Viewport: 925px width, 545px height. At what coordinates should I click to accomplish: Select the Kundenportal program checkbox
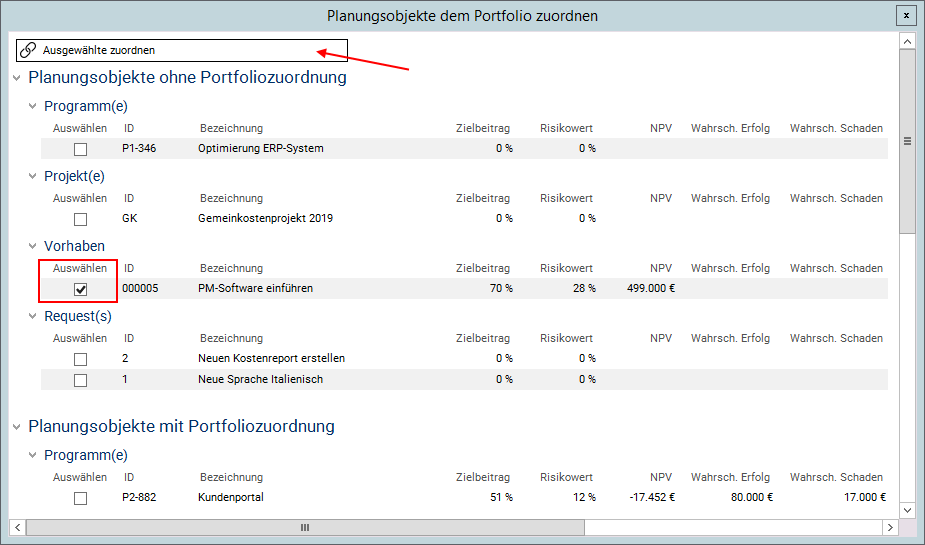pyautogui.click(x=81, y=498)
